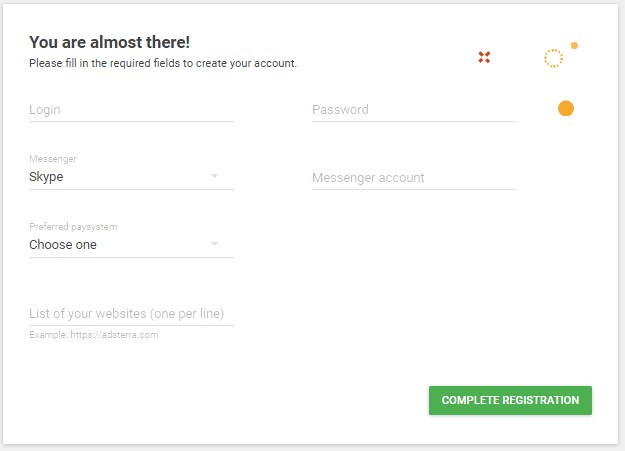Screen dimensions: 625x451
Task: Open the Choose one paysystem dropdown
Action: (131, 244)
